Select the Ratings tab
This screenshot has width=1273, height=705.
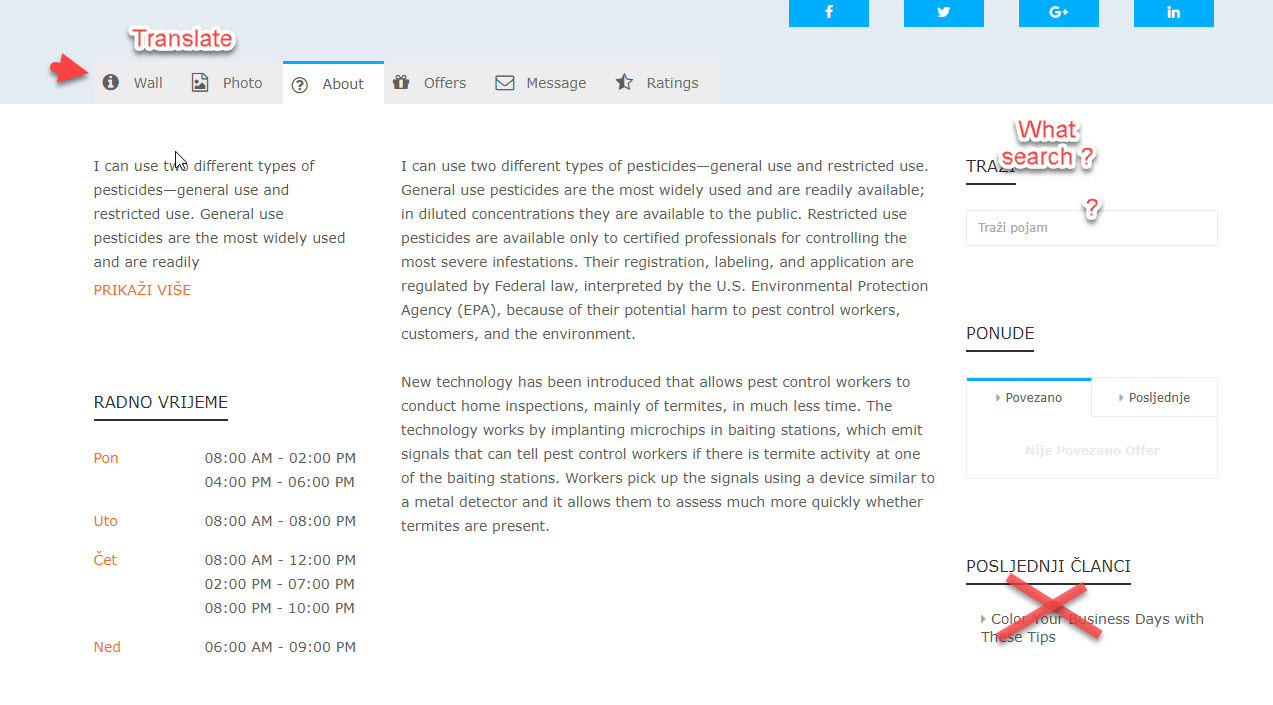(x=671, y=83)
